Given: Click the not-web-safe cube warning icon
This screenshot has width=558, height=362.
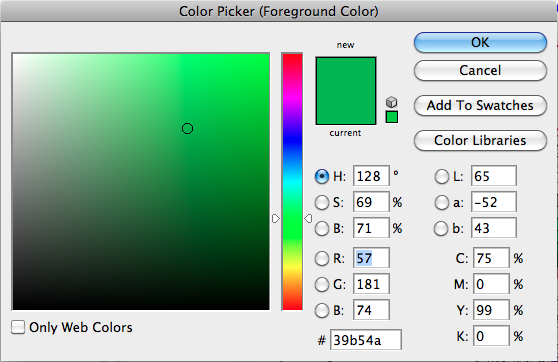Looking at the screenshot, I should [x=391, y=102].
